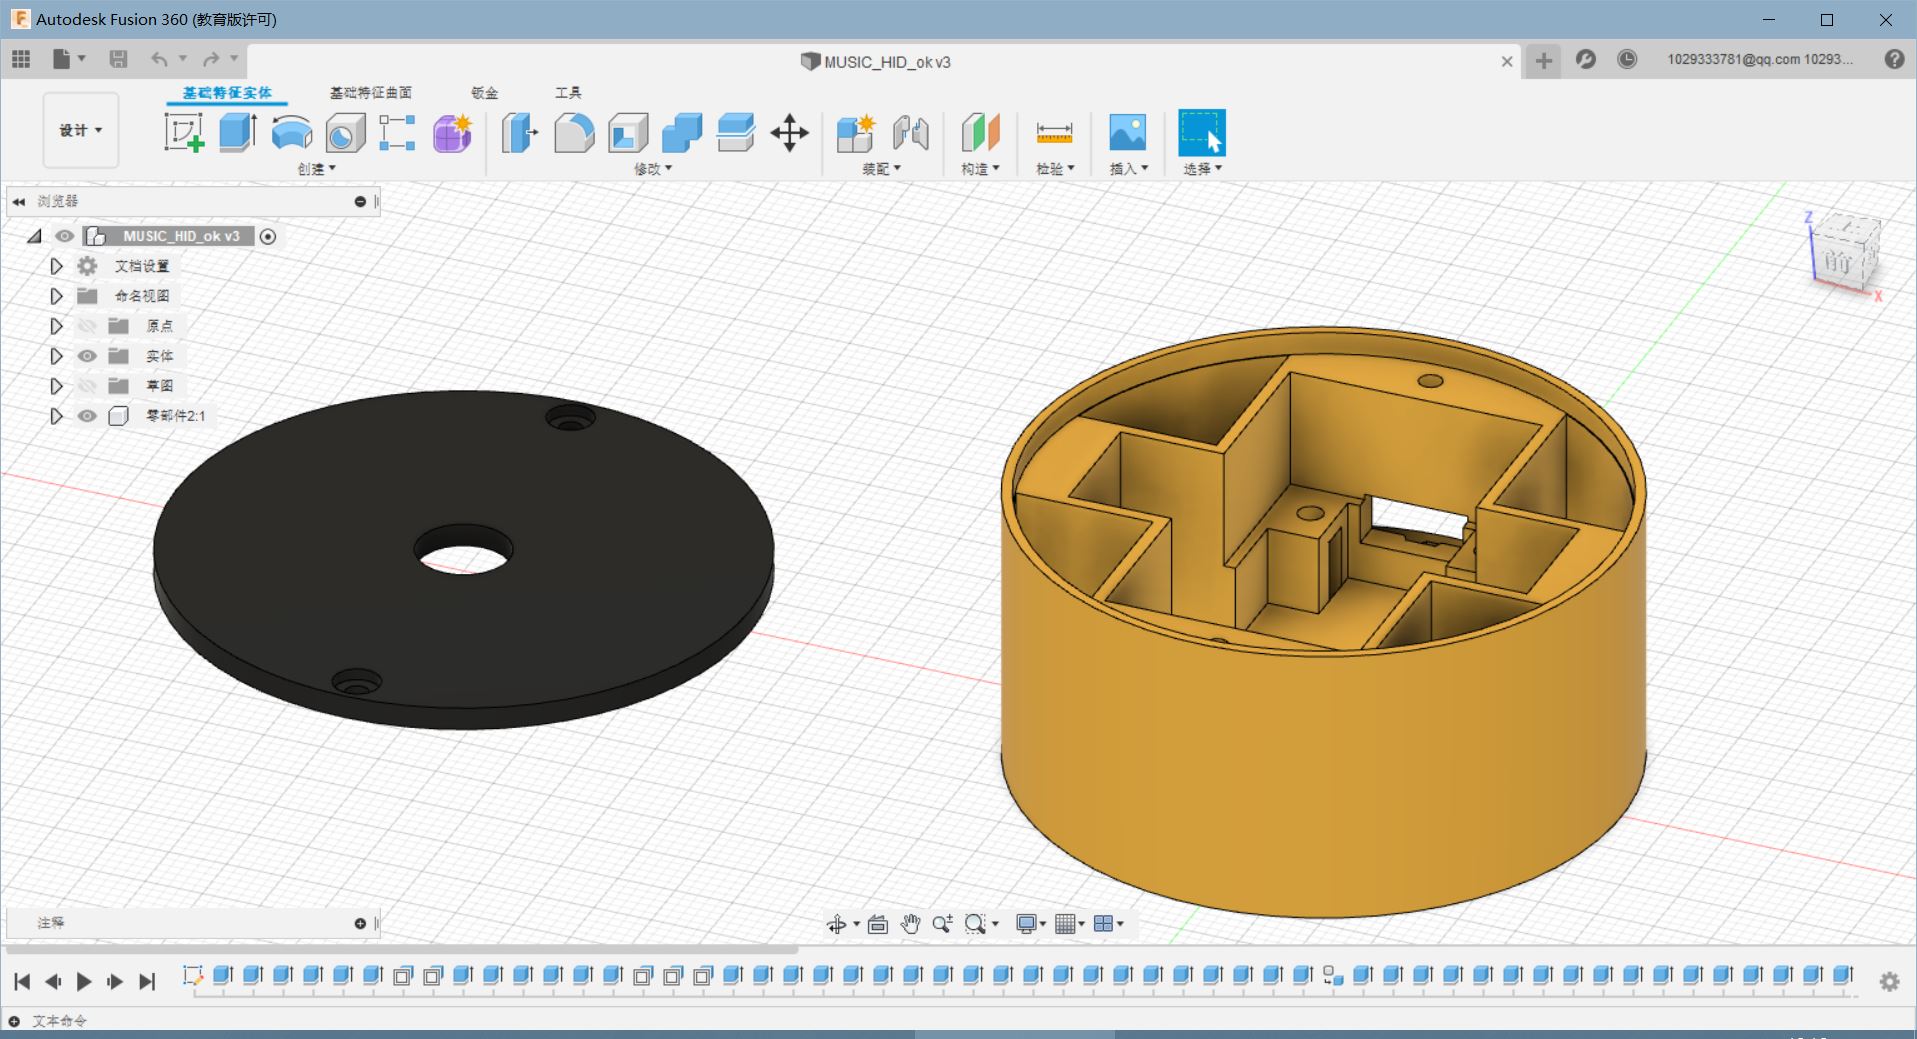The height and width of the screenshot is (1039, 1917).
Task: Expand the 草图 node
Action: tap(56, 386)
